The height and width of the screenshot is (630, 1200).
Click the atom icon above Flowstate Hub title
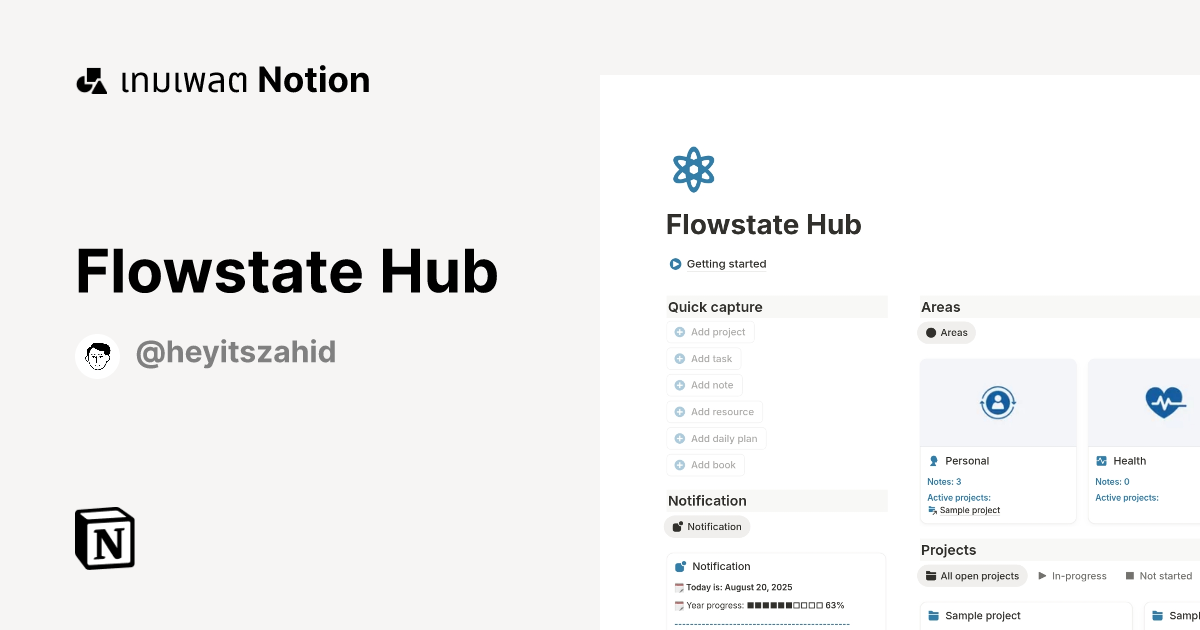click(x=693, y=168)
